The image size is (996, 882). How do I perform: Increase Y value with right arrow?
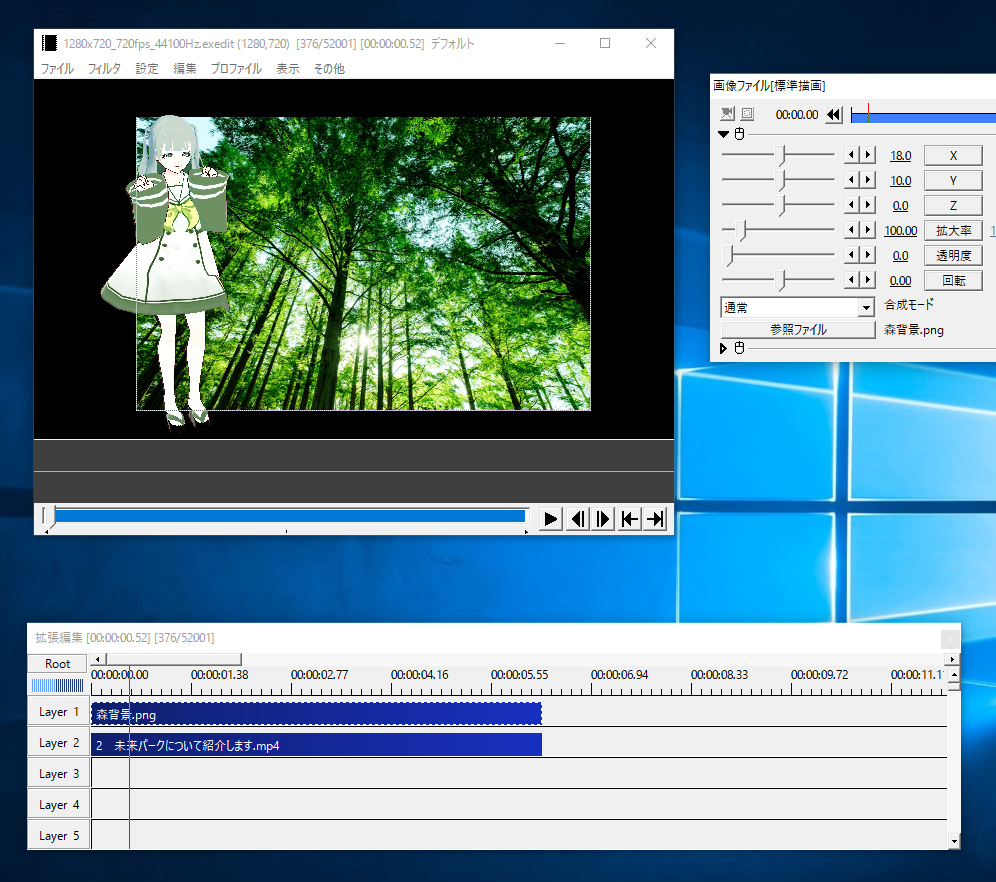(868, 180)
